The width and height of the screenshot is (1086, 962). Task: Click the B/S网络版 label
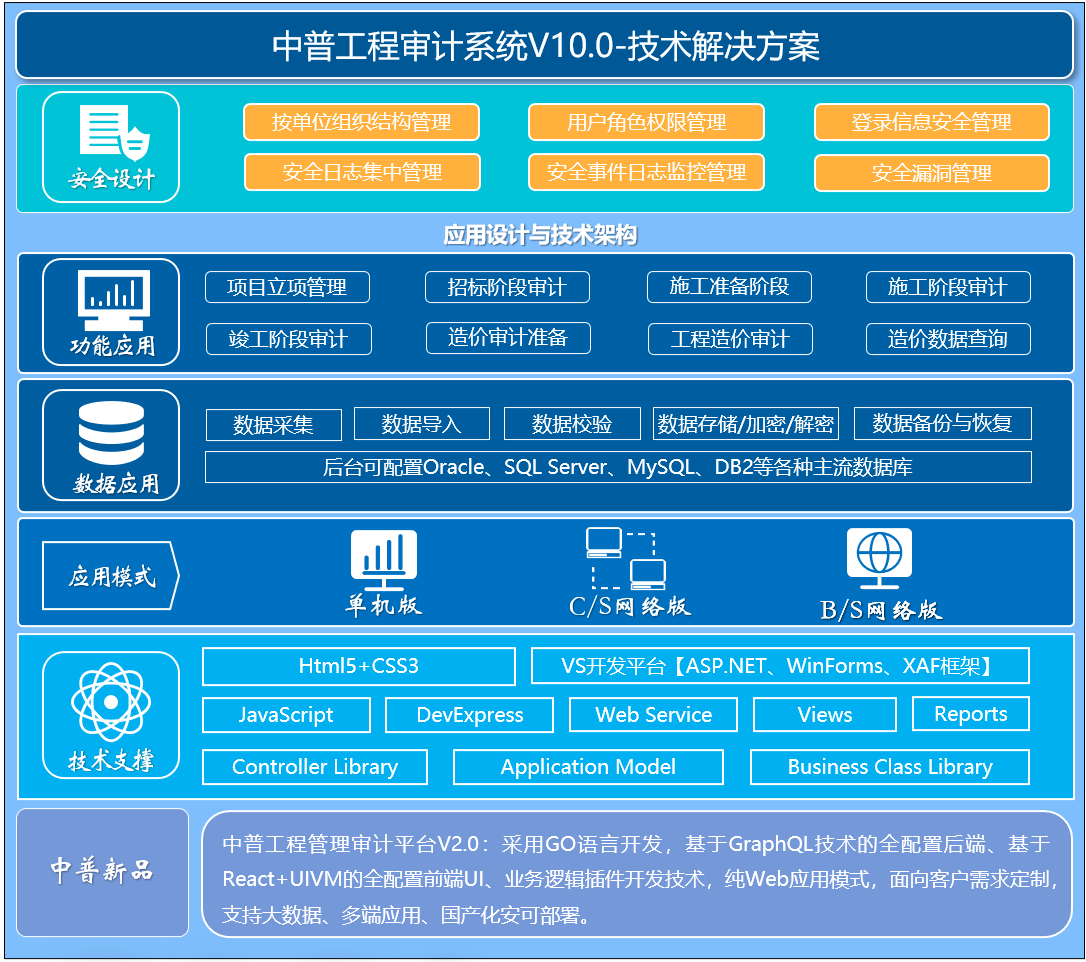pyautogui.click(x=881, y=610)
